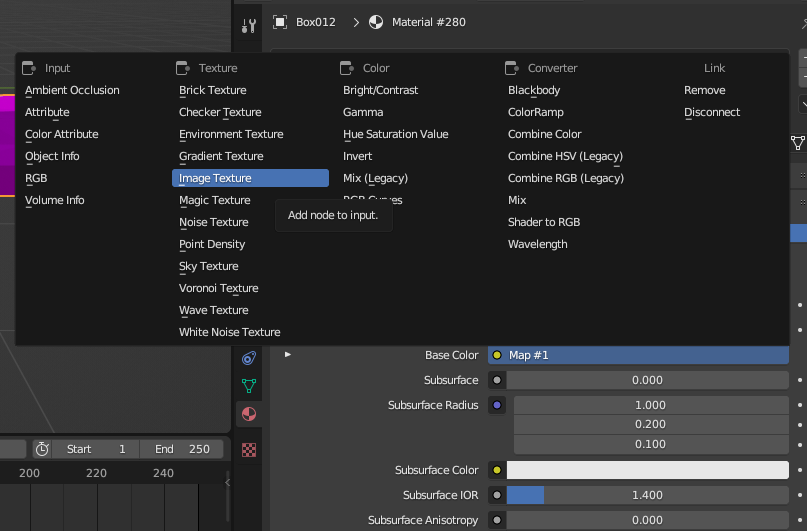
Task: Open the Material properties tab
Action: tap(249, 414)
